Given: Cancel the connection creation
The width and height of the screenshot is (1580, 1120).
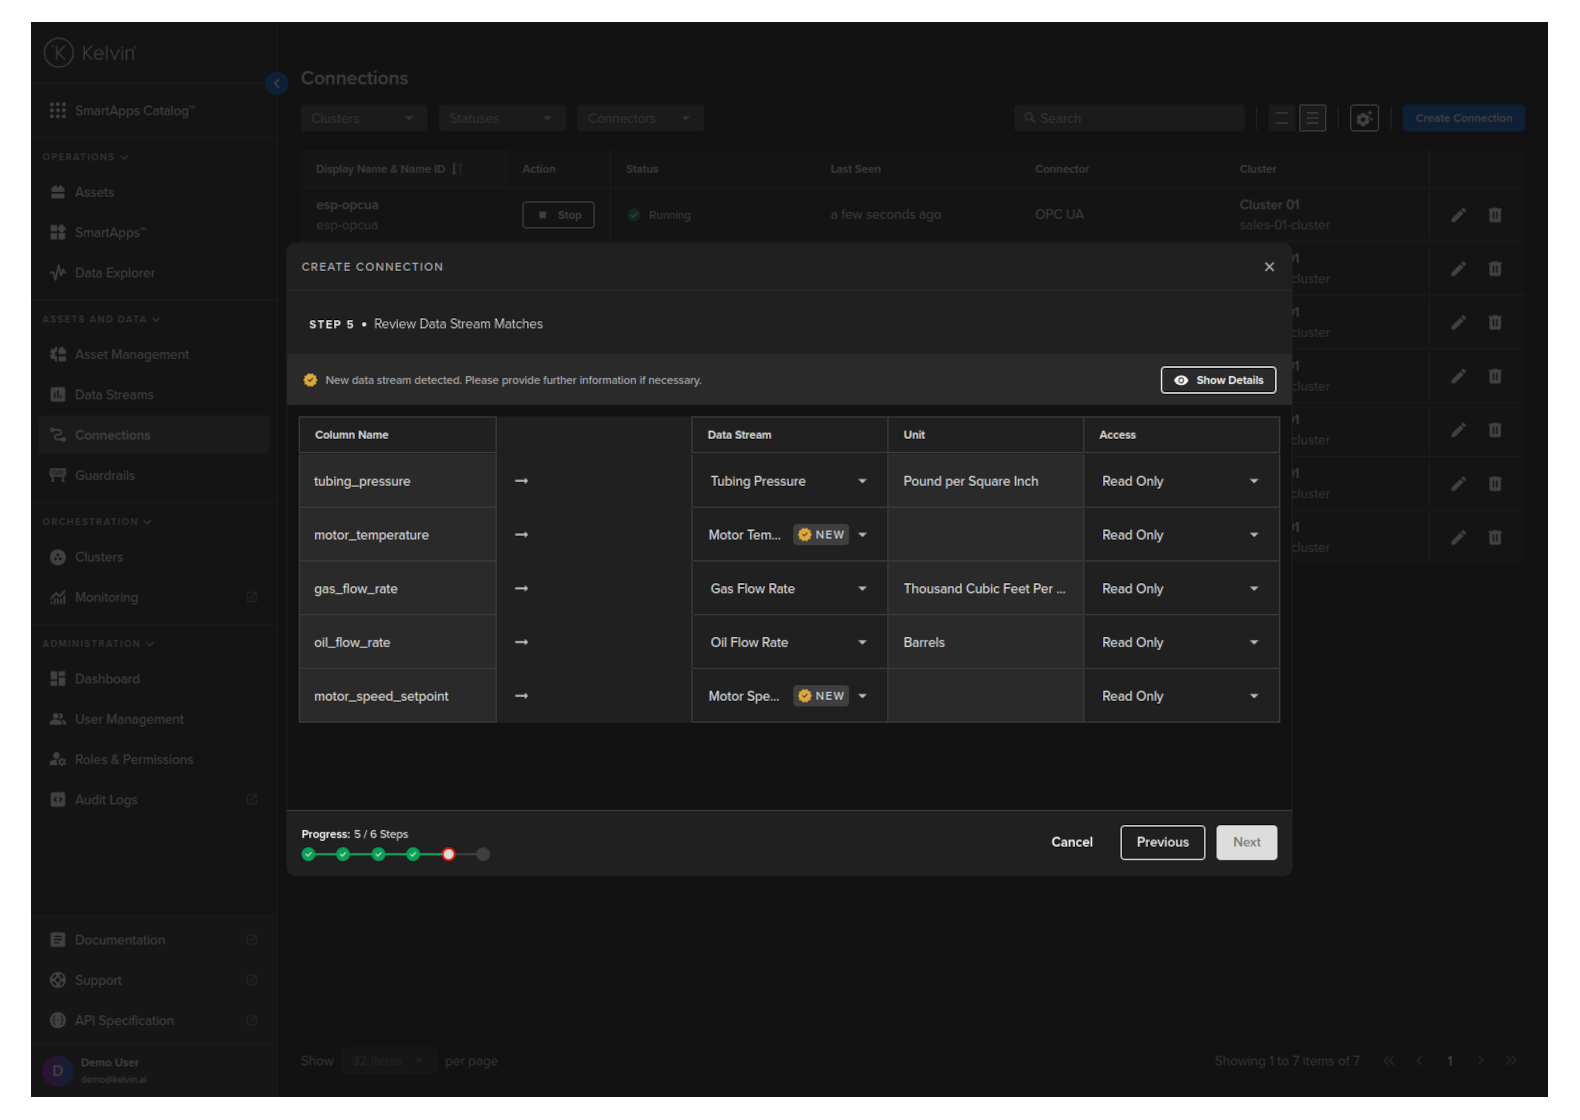Looking at the screenshot, I should pos(1071,842).
